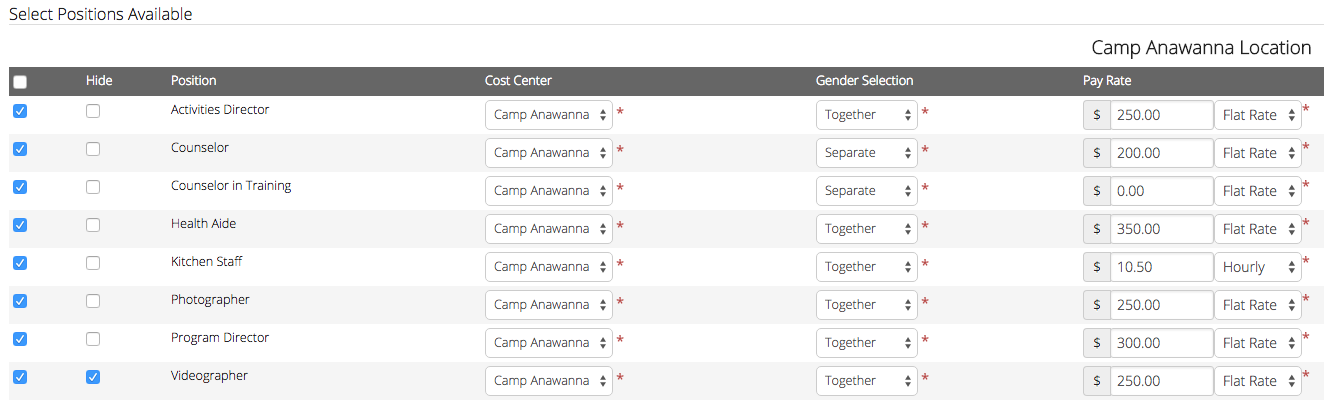Focus Counselor in Training pay rate field
Screen dimensions: 1329x401
click(x=1161, y=191)
